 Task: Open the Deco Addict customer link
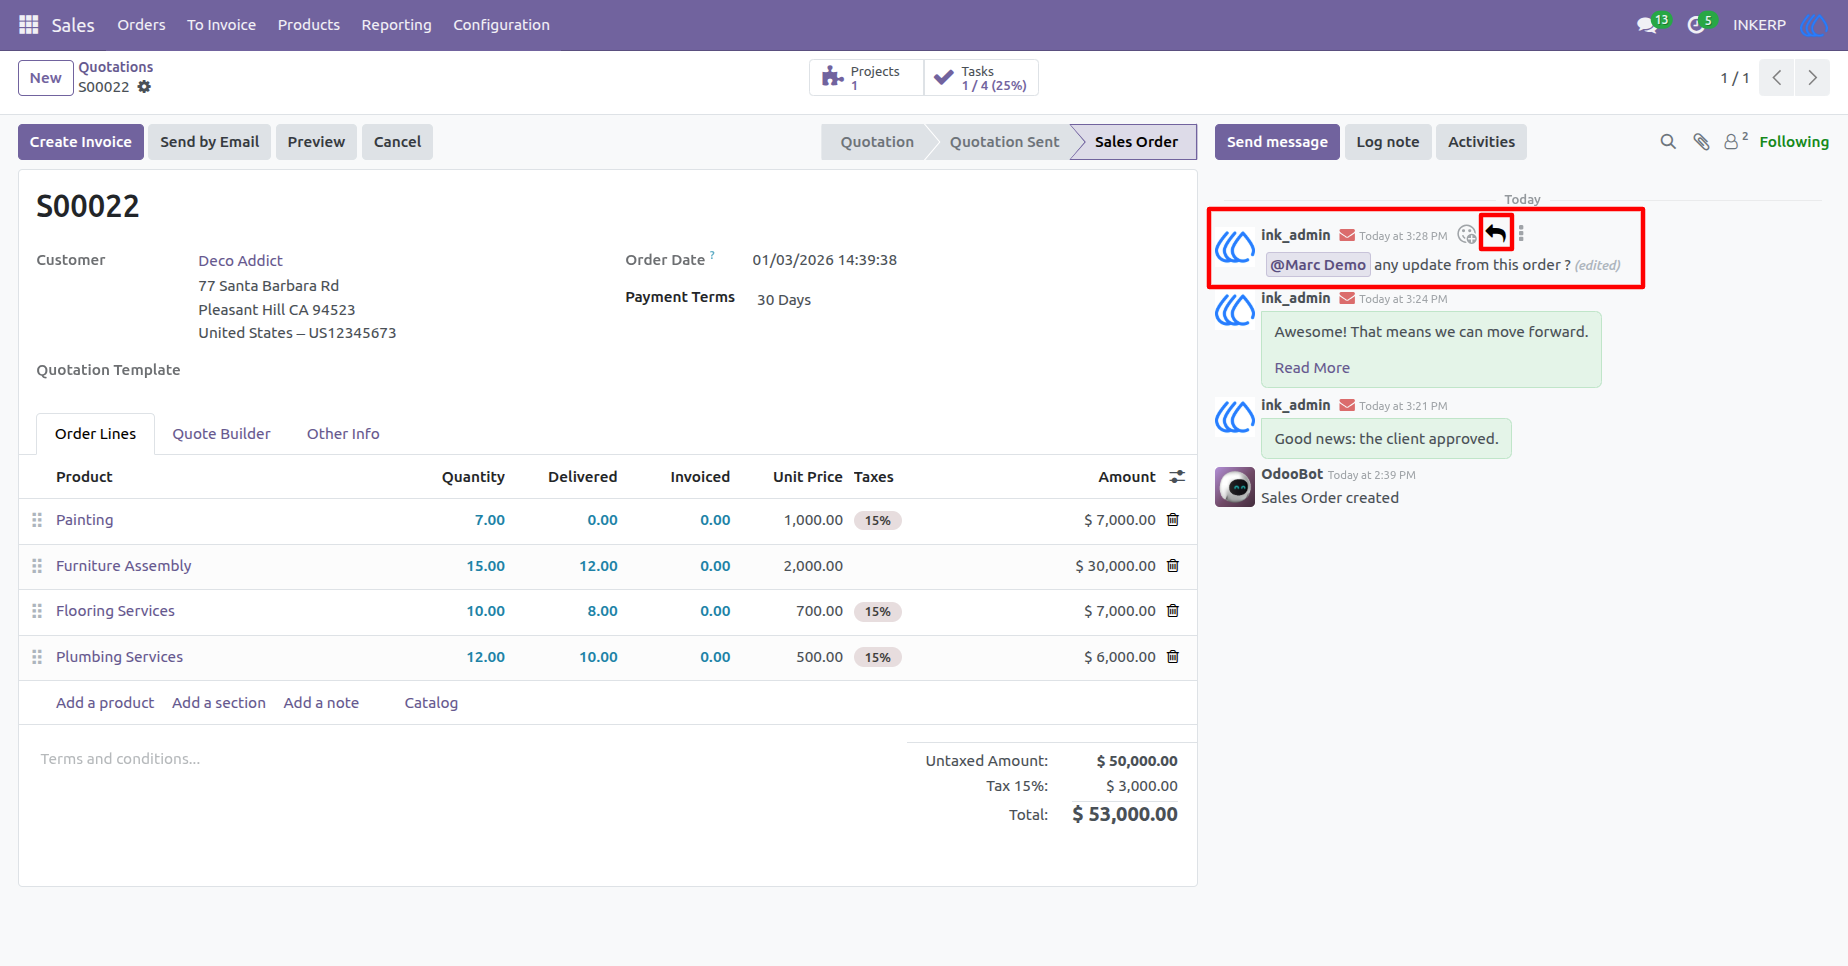coord(240,261)
